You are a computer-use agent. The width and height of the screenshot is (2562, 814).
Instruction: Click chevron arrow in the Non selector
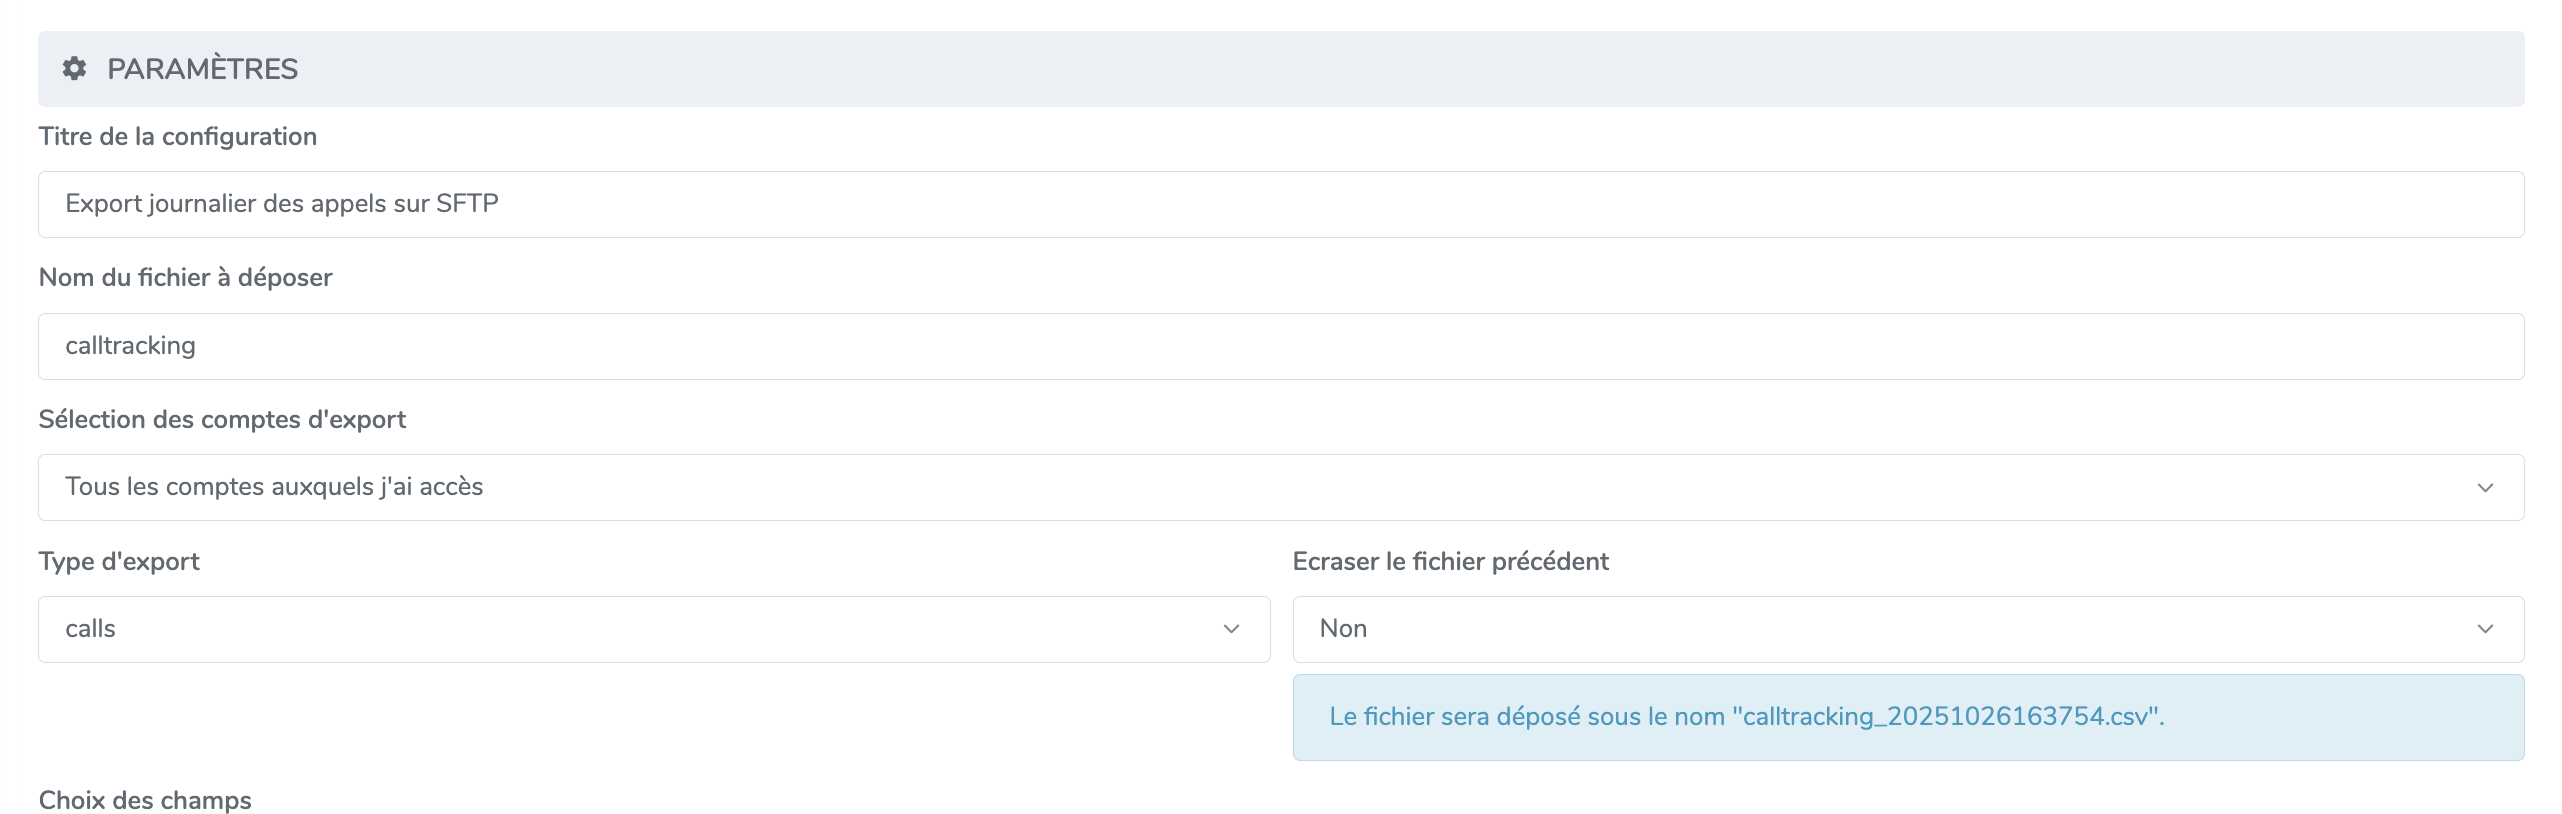tap(2485, 629)
